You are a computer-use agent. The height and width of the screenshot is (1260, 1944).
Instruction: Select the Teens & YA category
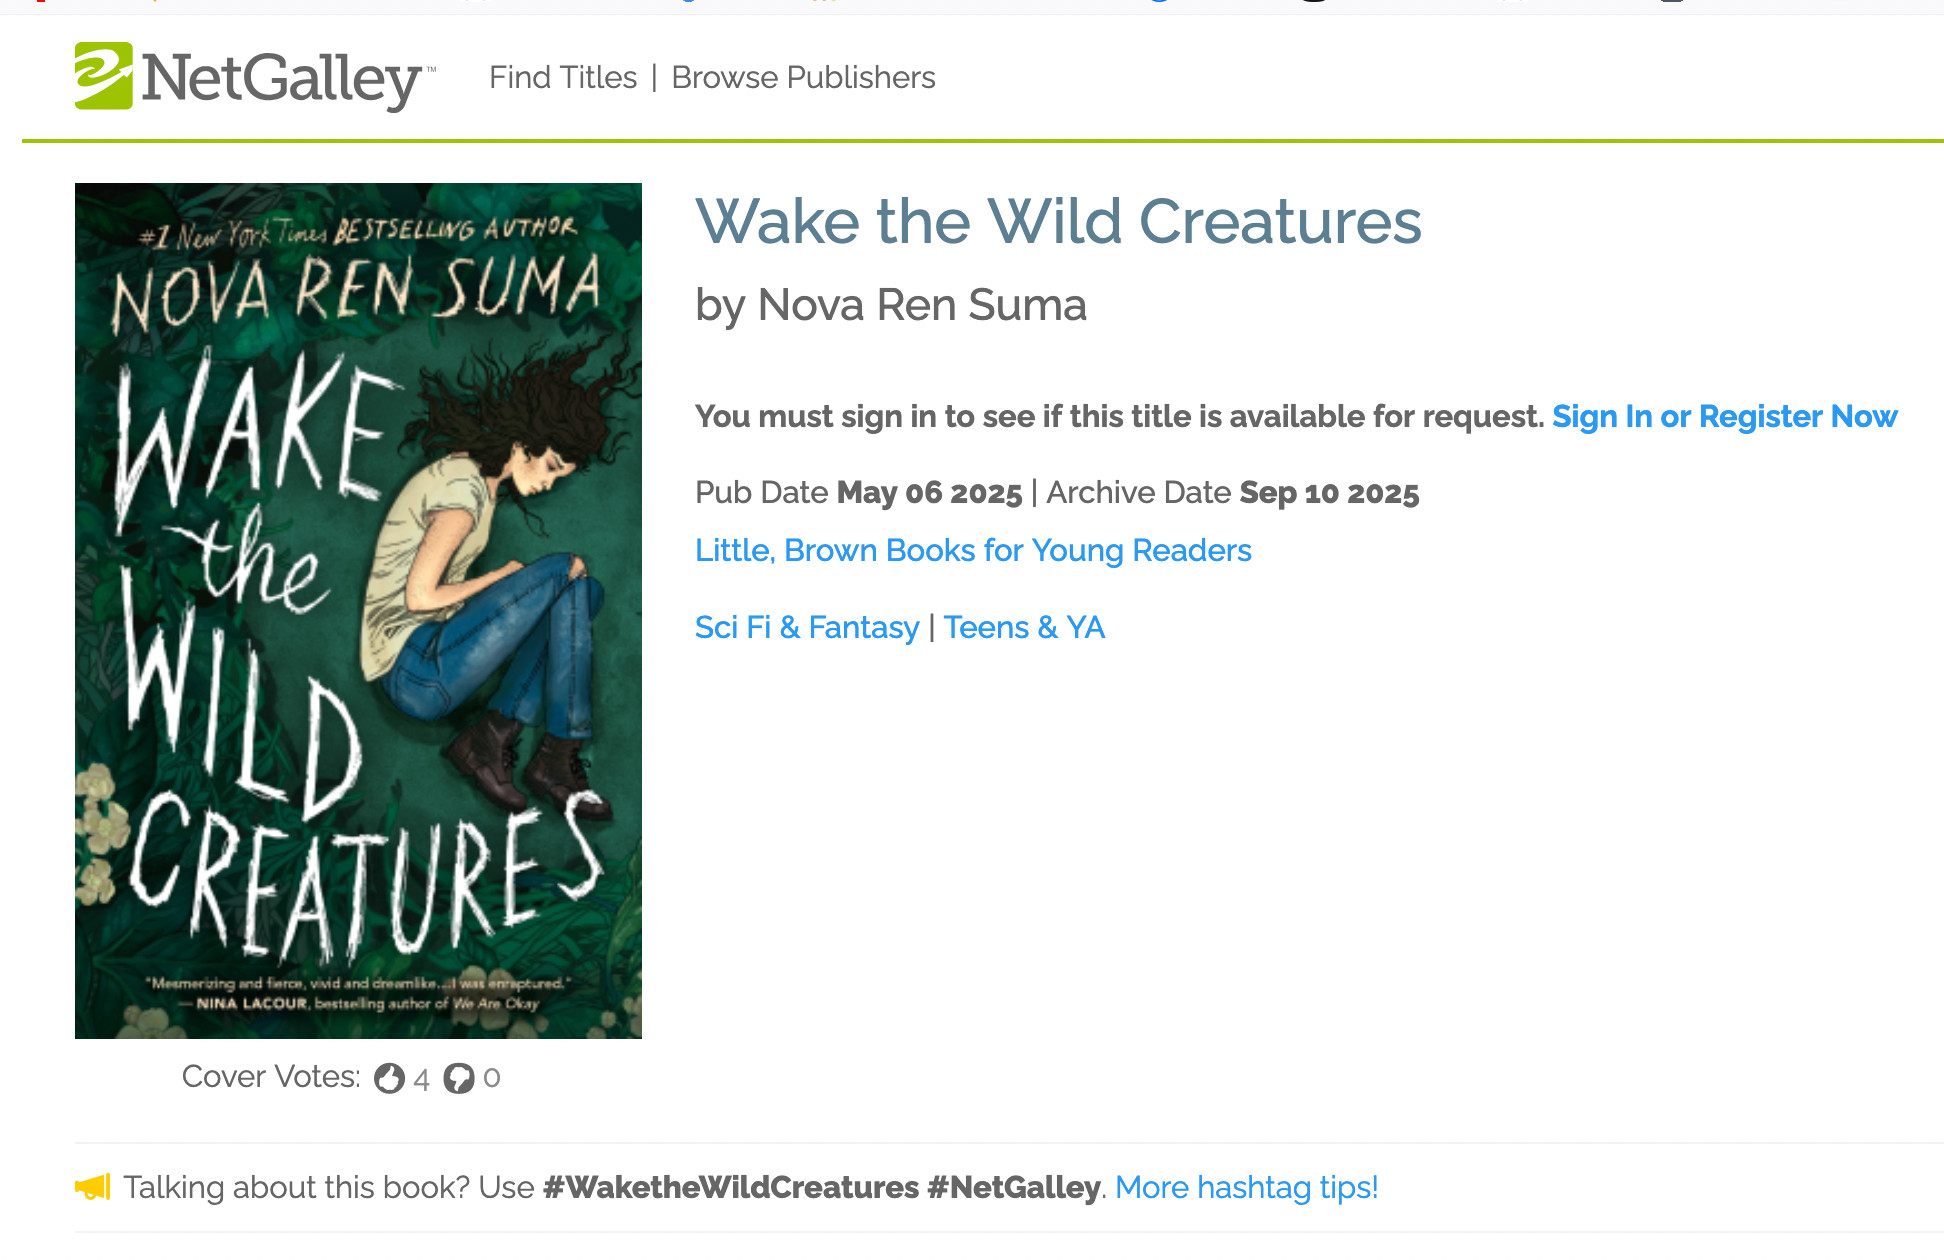point(1024,627)
